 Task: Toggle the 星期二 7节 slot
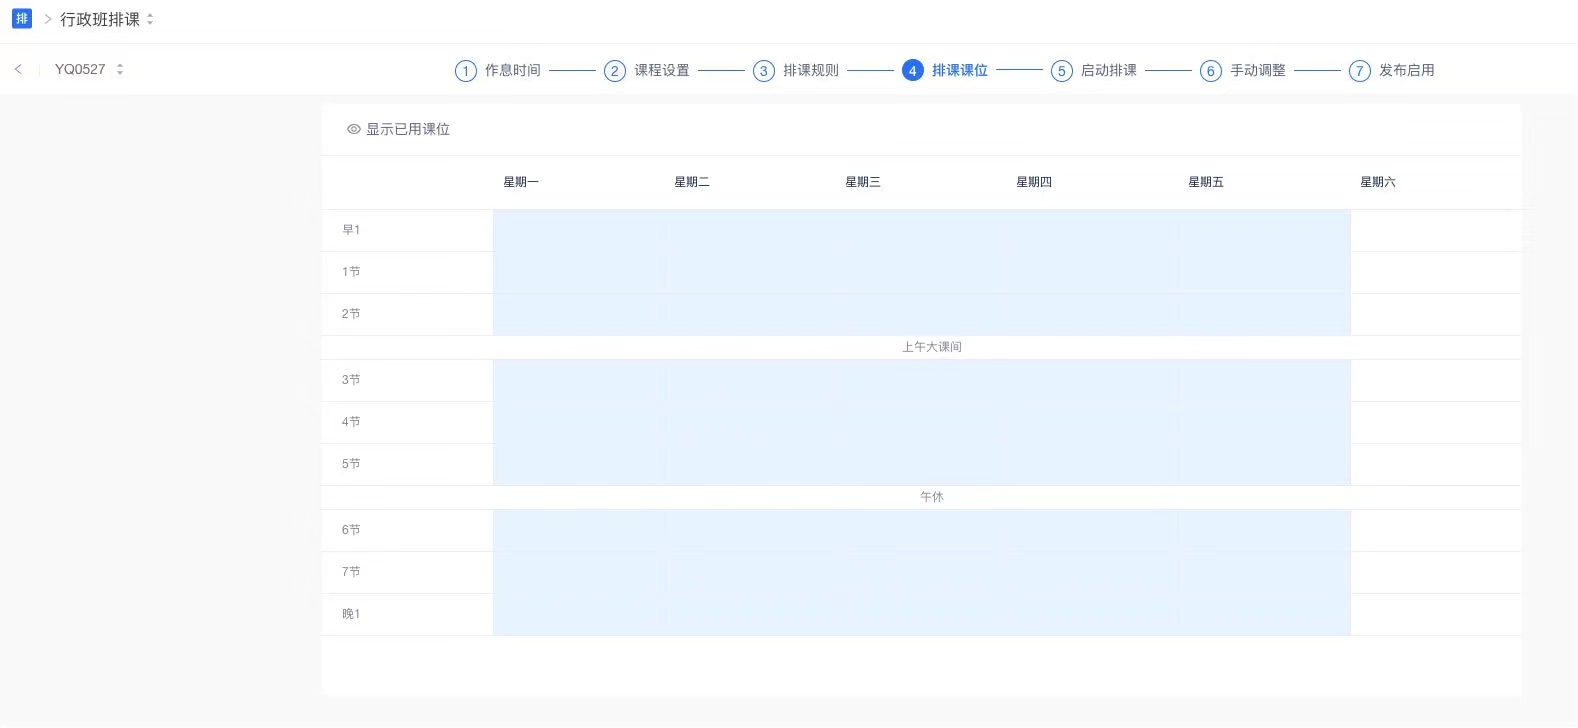(x=750, y=573)
